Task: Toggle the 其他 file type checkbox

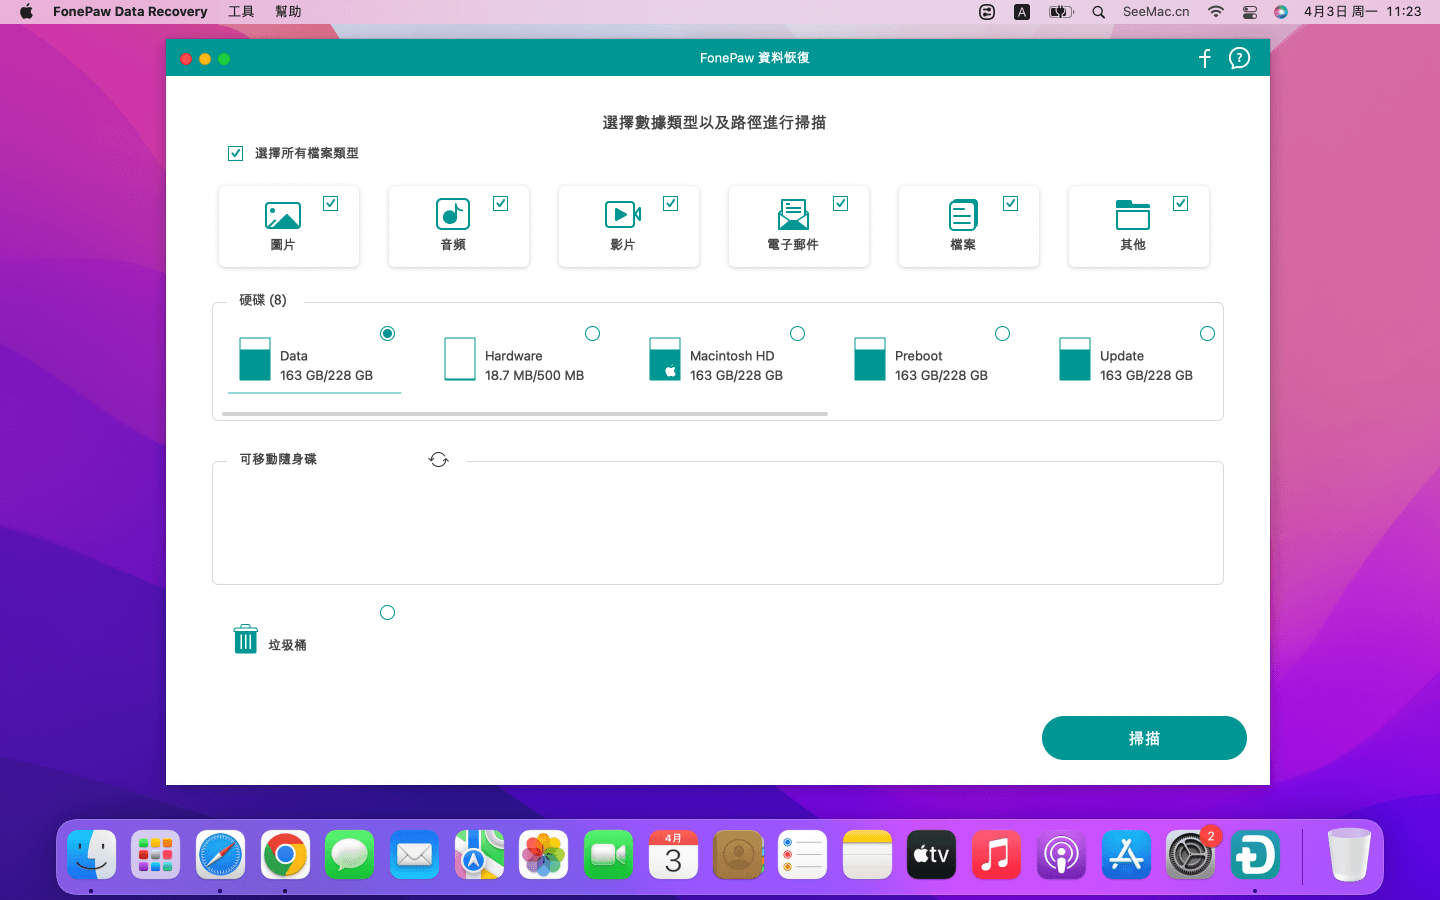Action: click(1181, 204)
